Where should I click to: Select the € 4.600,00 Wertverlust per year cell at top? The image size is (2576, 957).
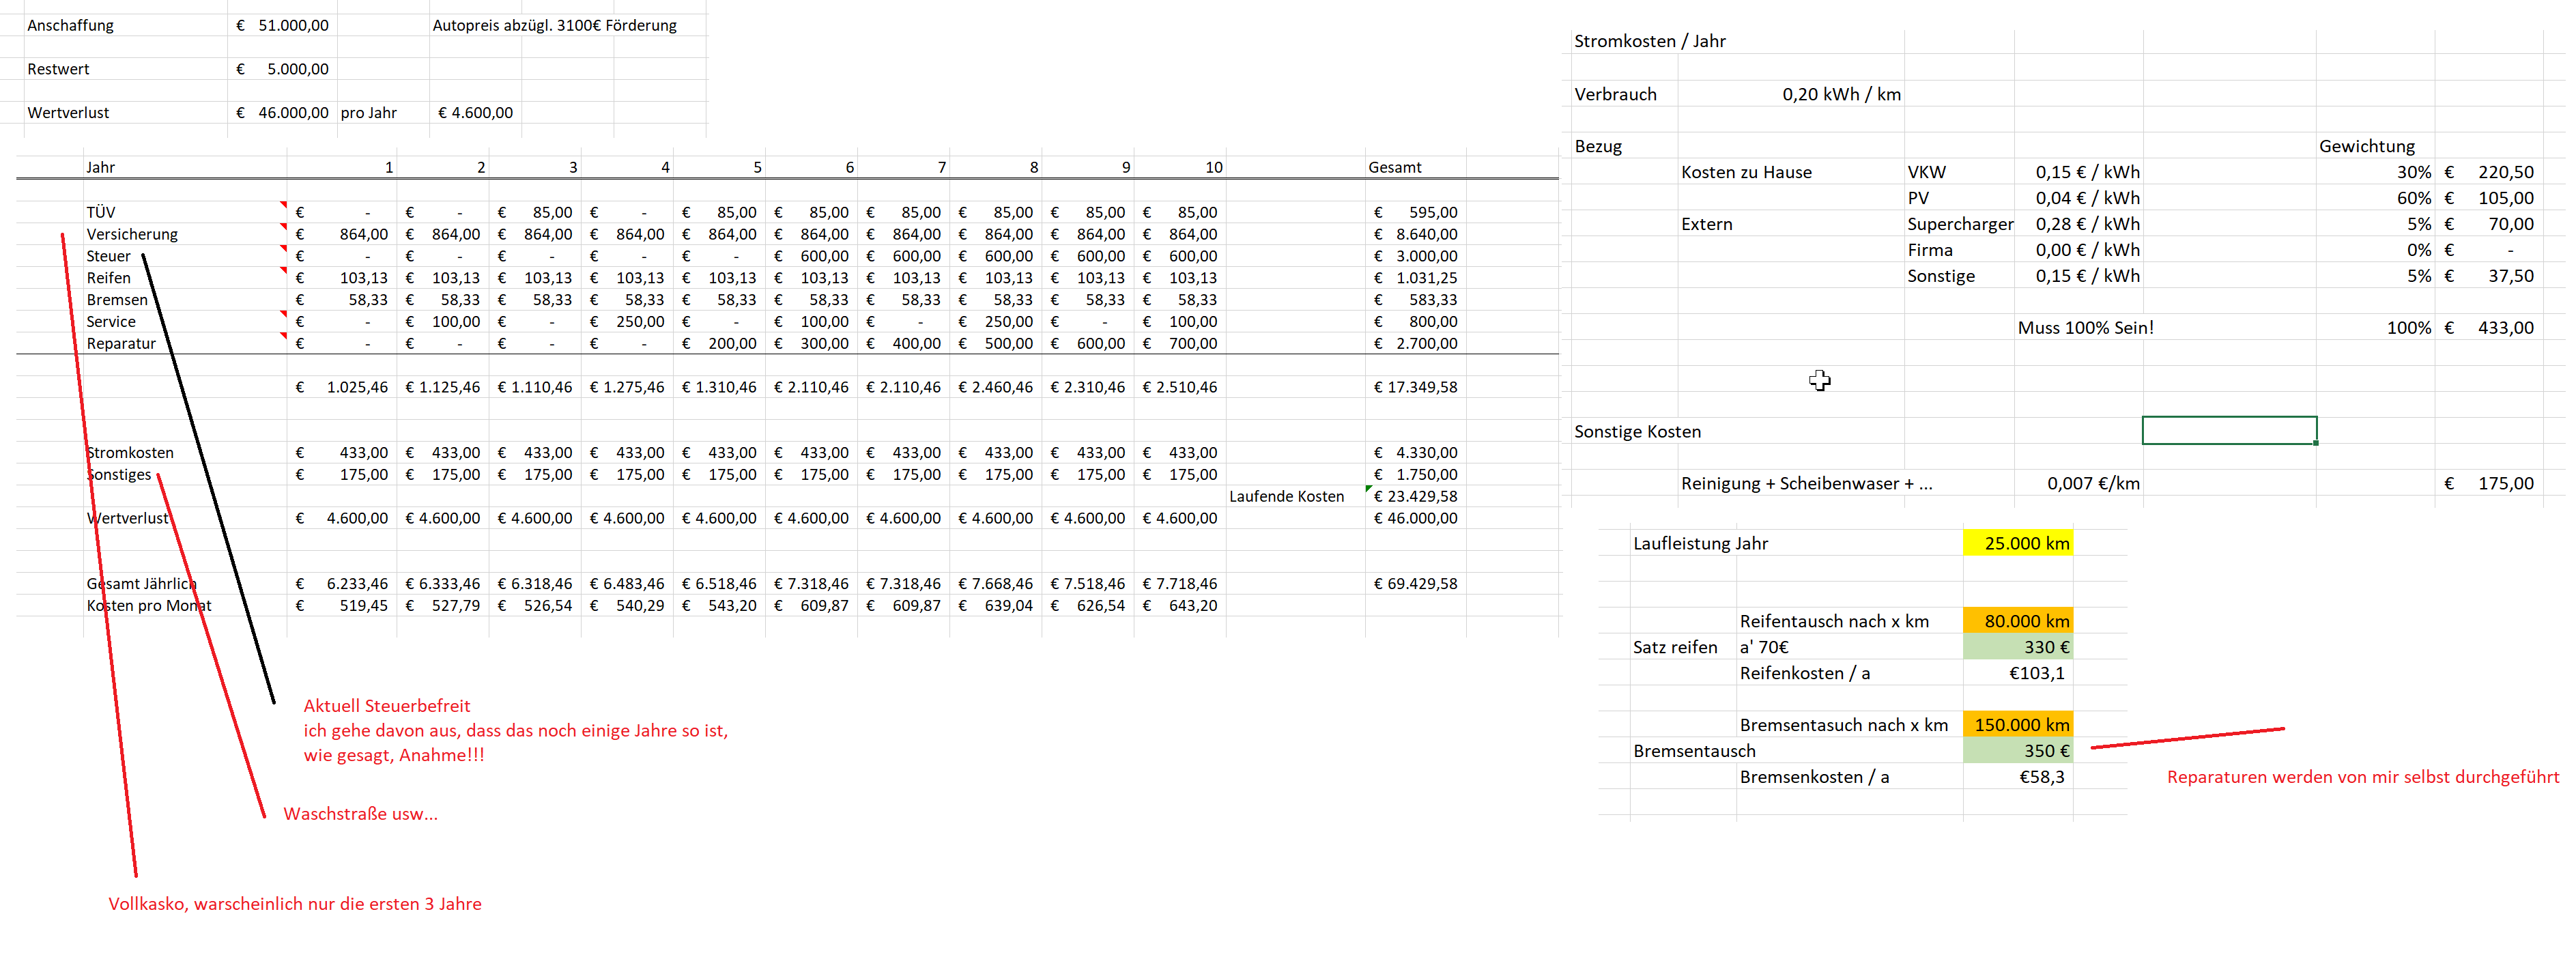(476, 112)
